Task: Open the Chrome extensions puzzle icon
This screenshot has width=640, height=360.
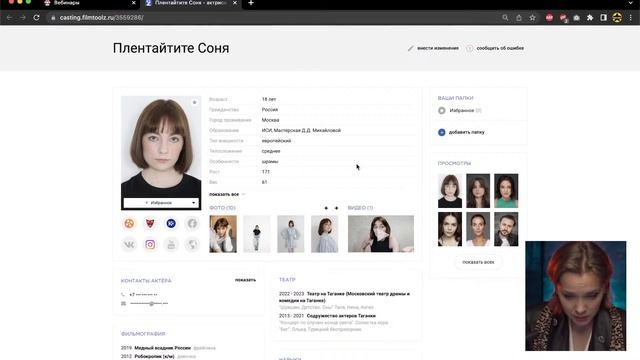Action: coord(590,18)
